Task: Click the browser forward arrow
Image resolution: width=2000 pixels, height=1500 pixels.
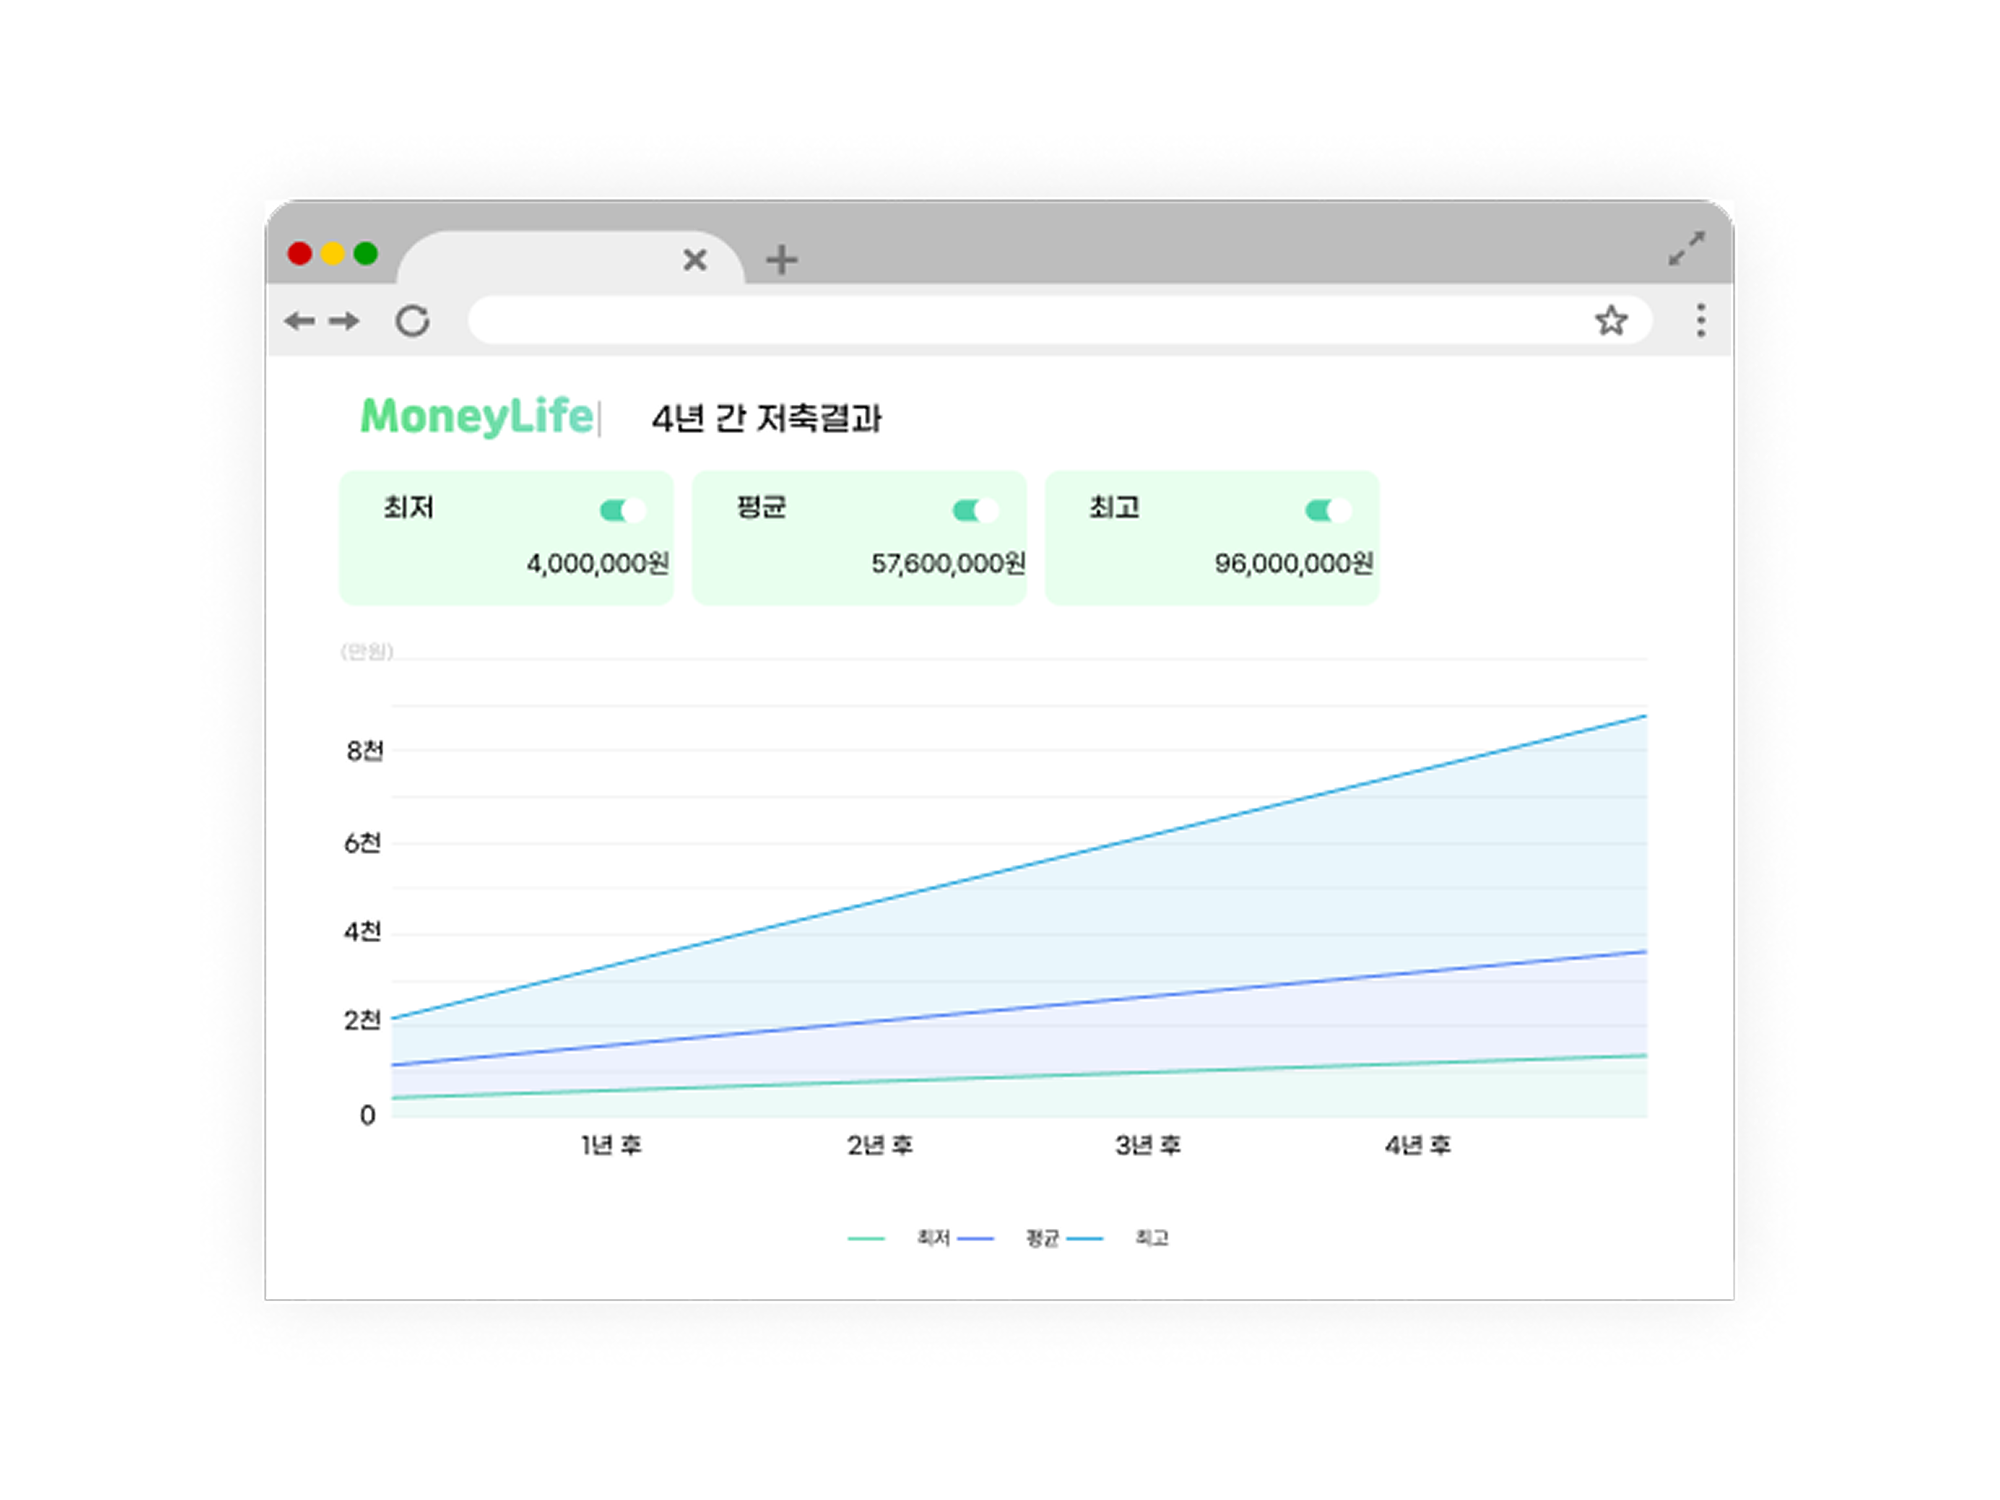Action: pyautogui.click(x=344, y=321)
